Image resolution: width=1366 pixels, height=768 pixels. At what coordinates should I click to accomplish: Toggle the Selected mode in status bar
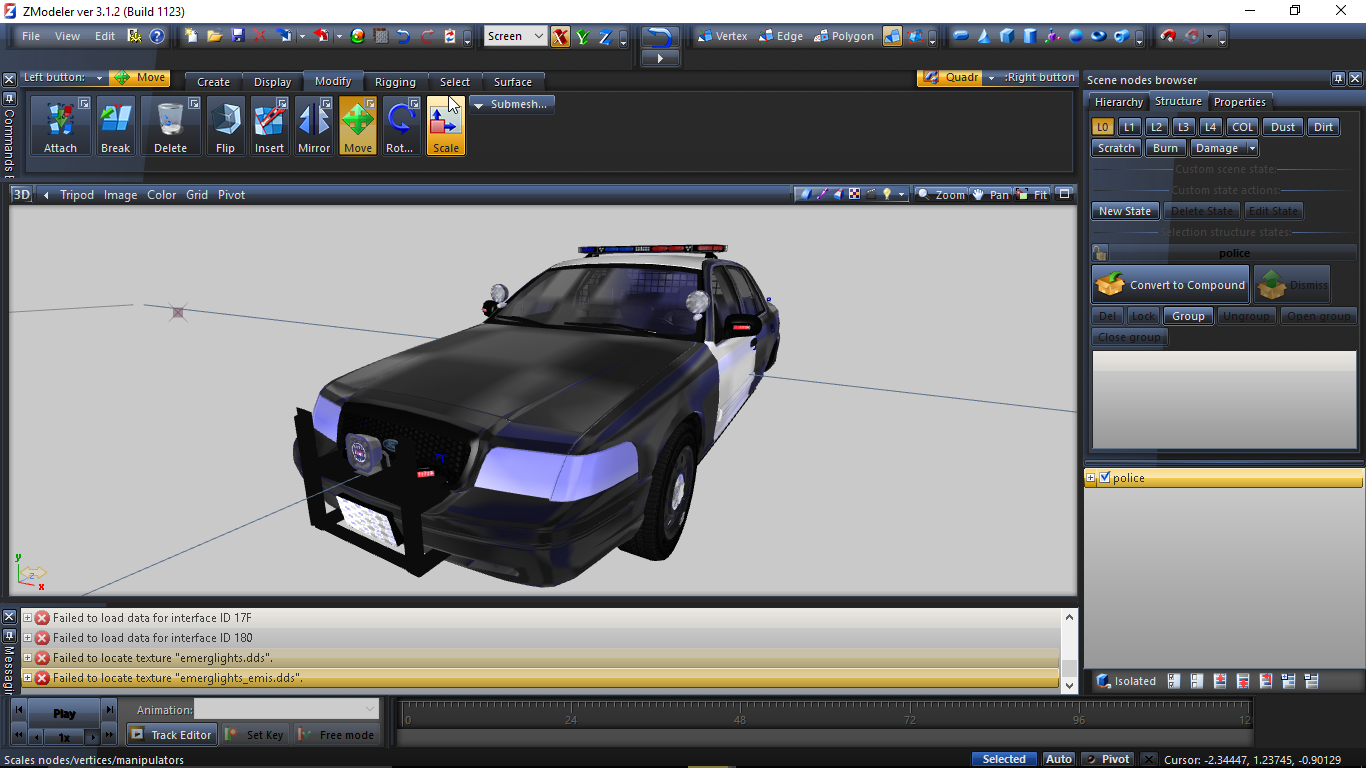[x=1004, y=759]
